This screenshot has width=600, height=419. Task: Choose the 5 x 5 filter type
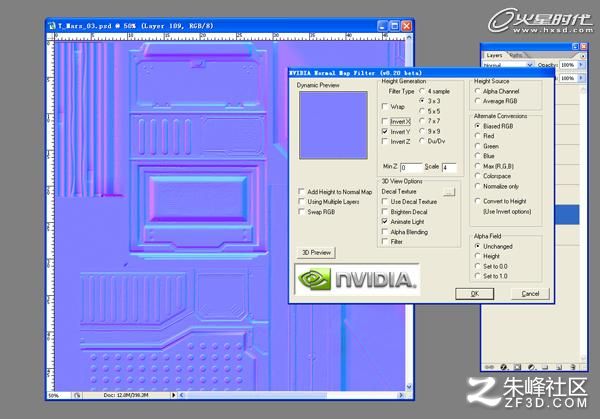click(x=422, y=111)
